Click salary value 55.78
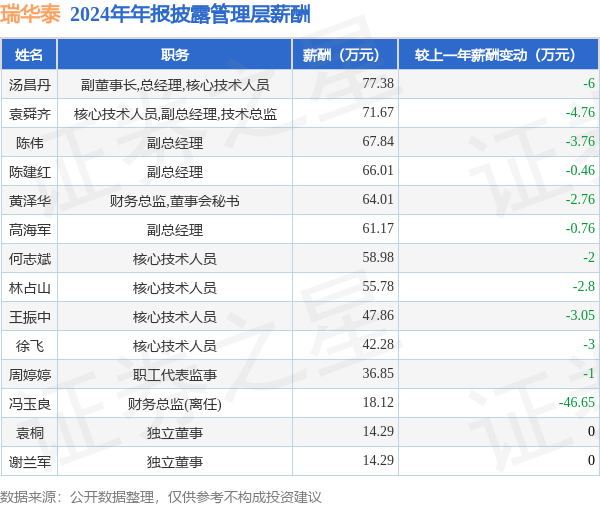 (x=378, y=286)
